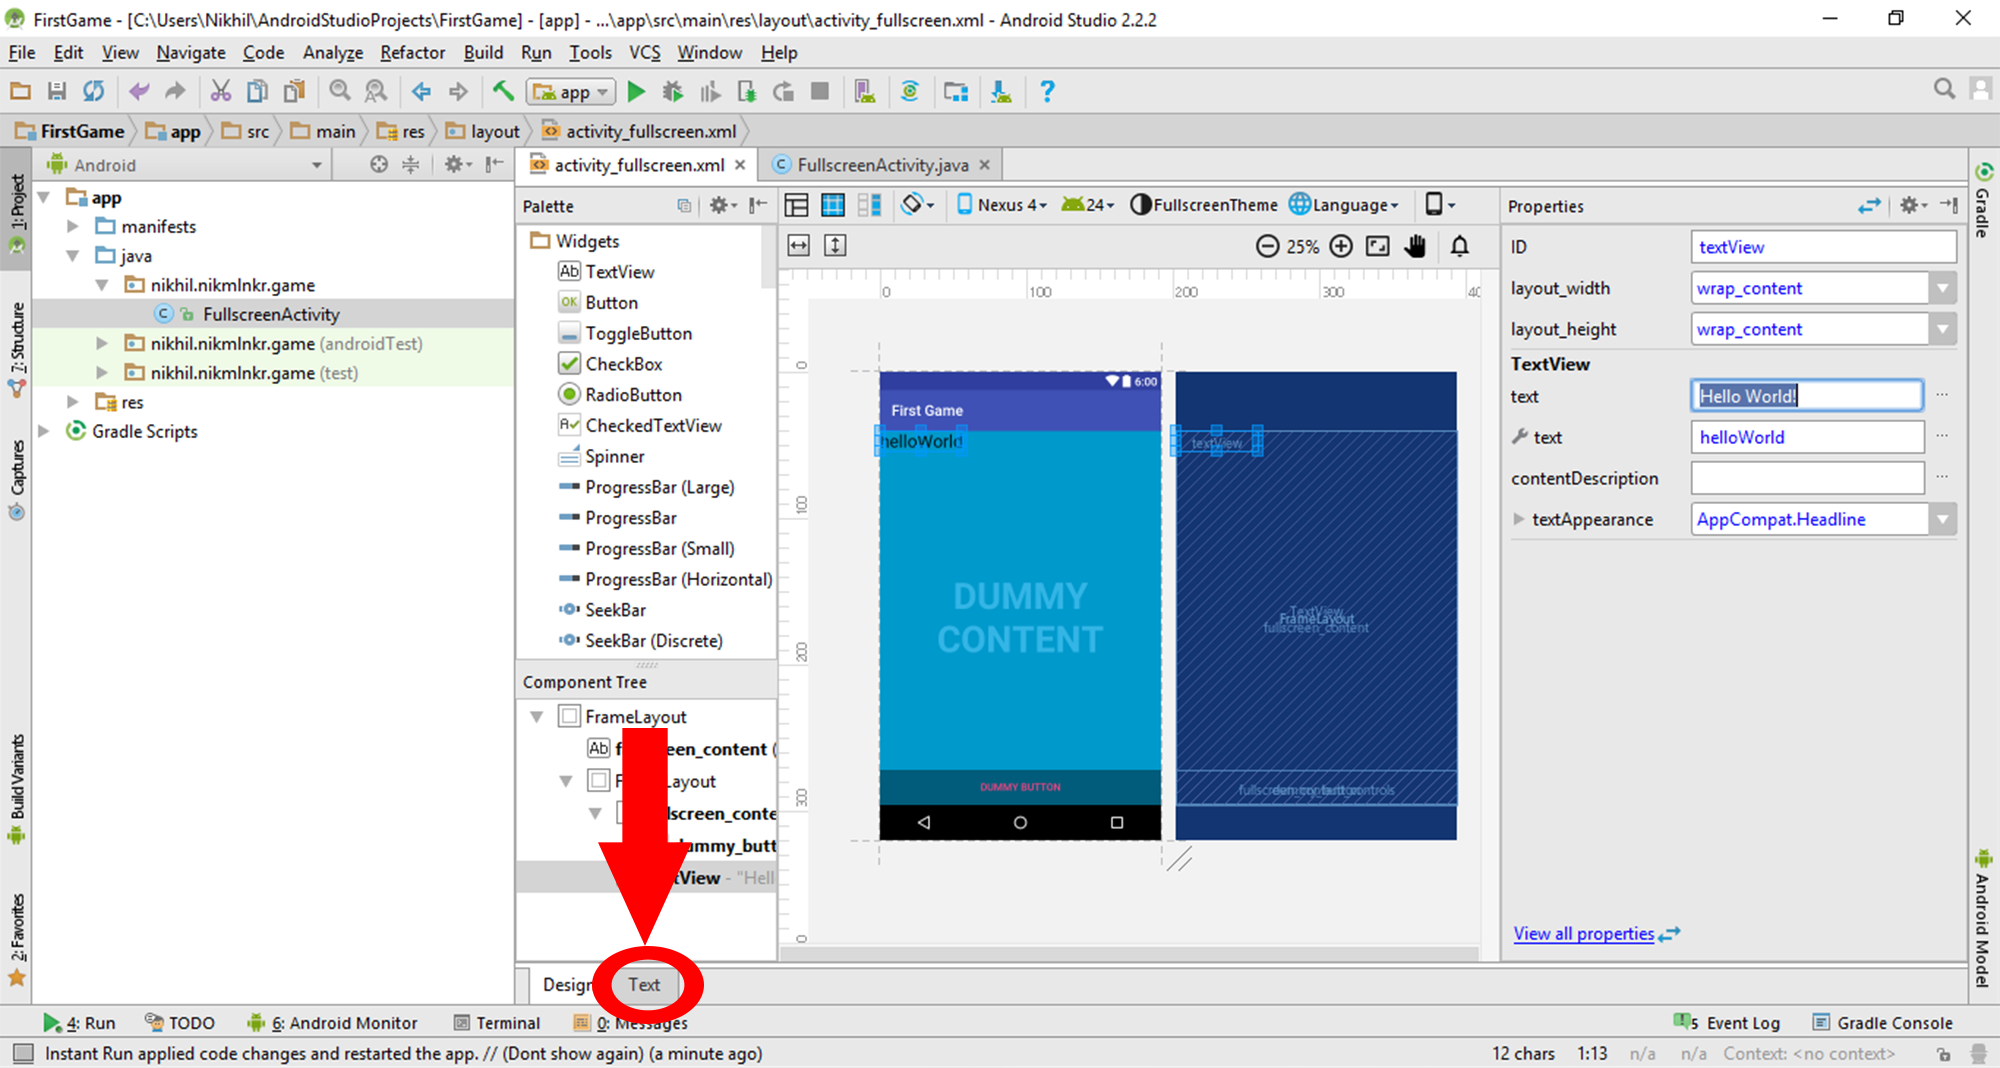Viewport: 2000px width, 1068px height.
Task: Click the expand horizontally icon
Action: coord(799,246)
